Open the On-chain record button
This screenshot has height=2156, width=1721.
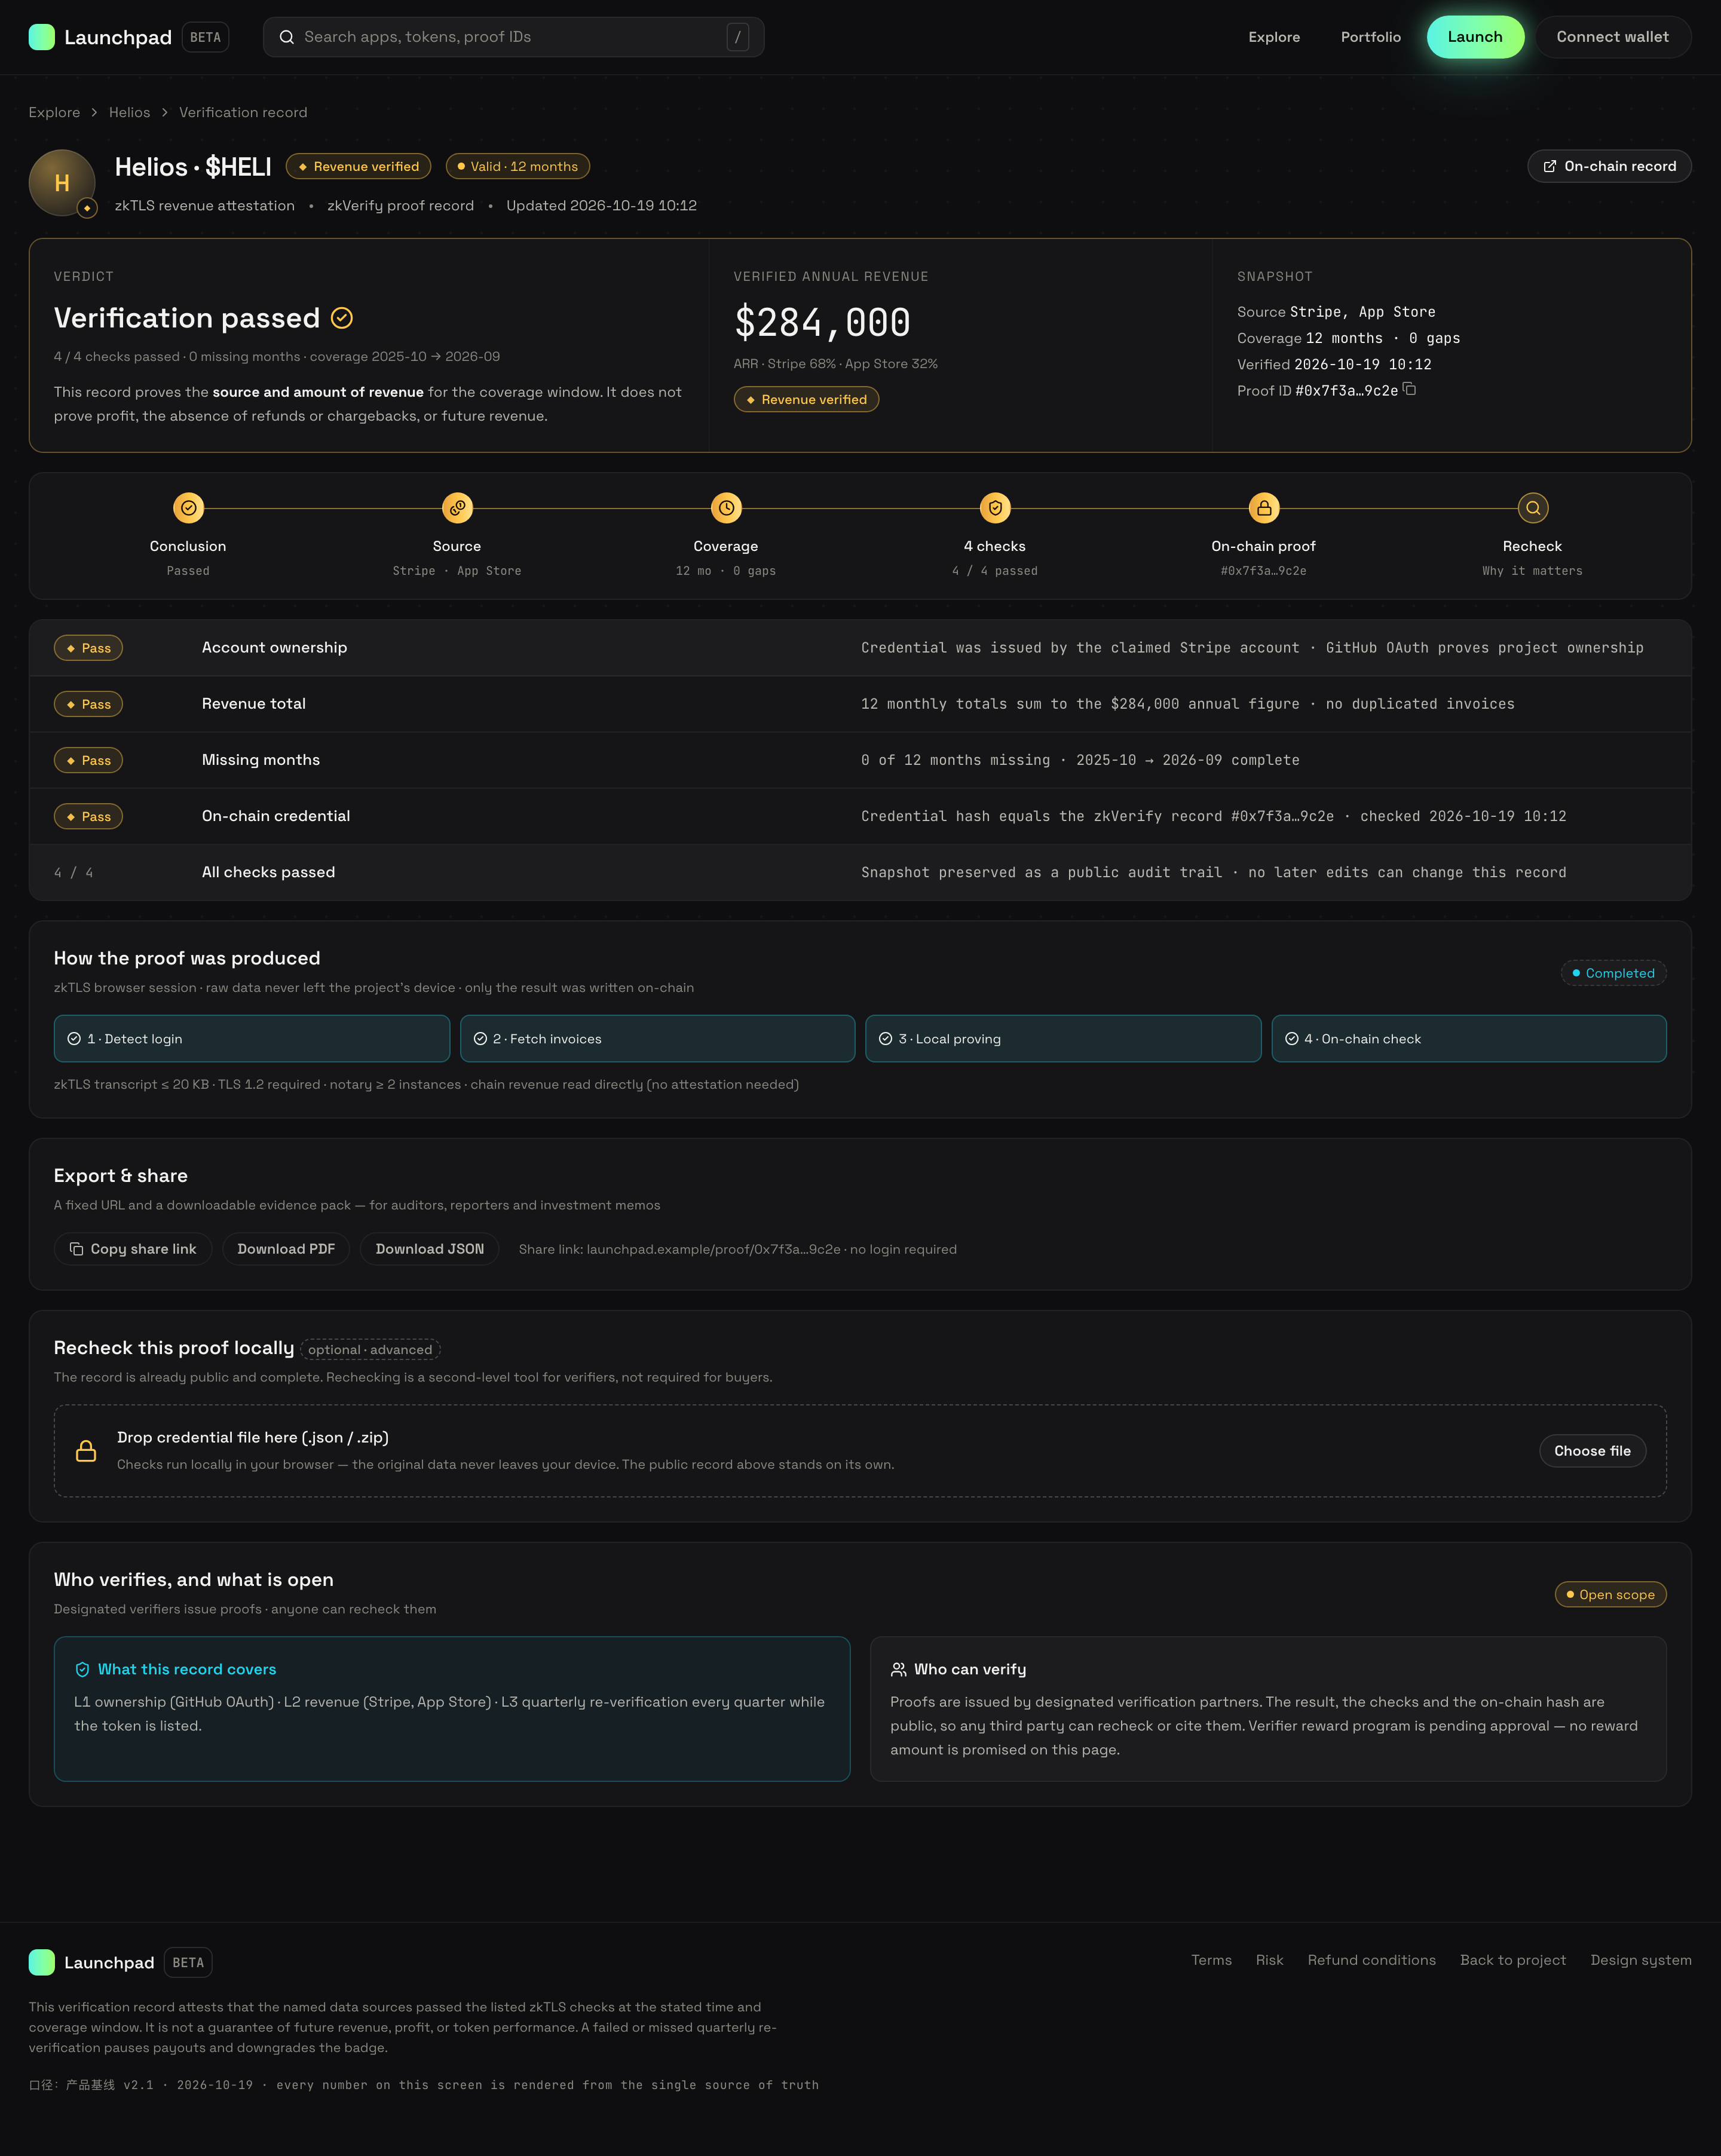1609,166
